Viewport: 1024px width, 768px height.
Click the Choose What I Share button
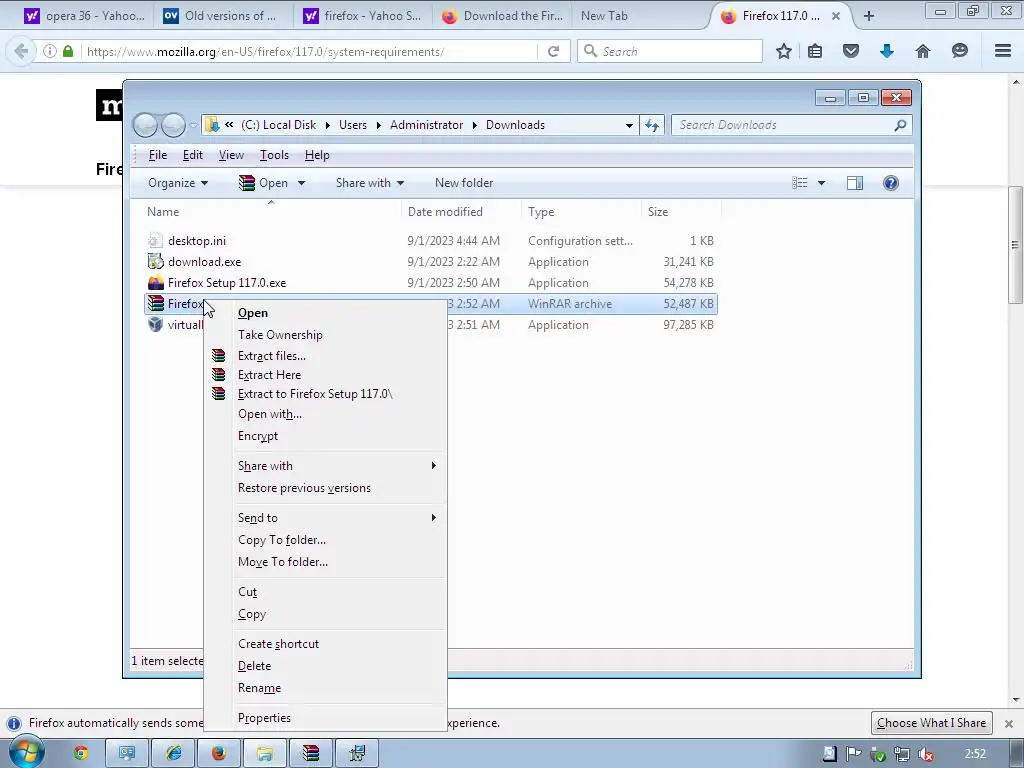click(x=931, y=723)
